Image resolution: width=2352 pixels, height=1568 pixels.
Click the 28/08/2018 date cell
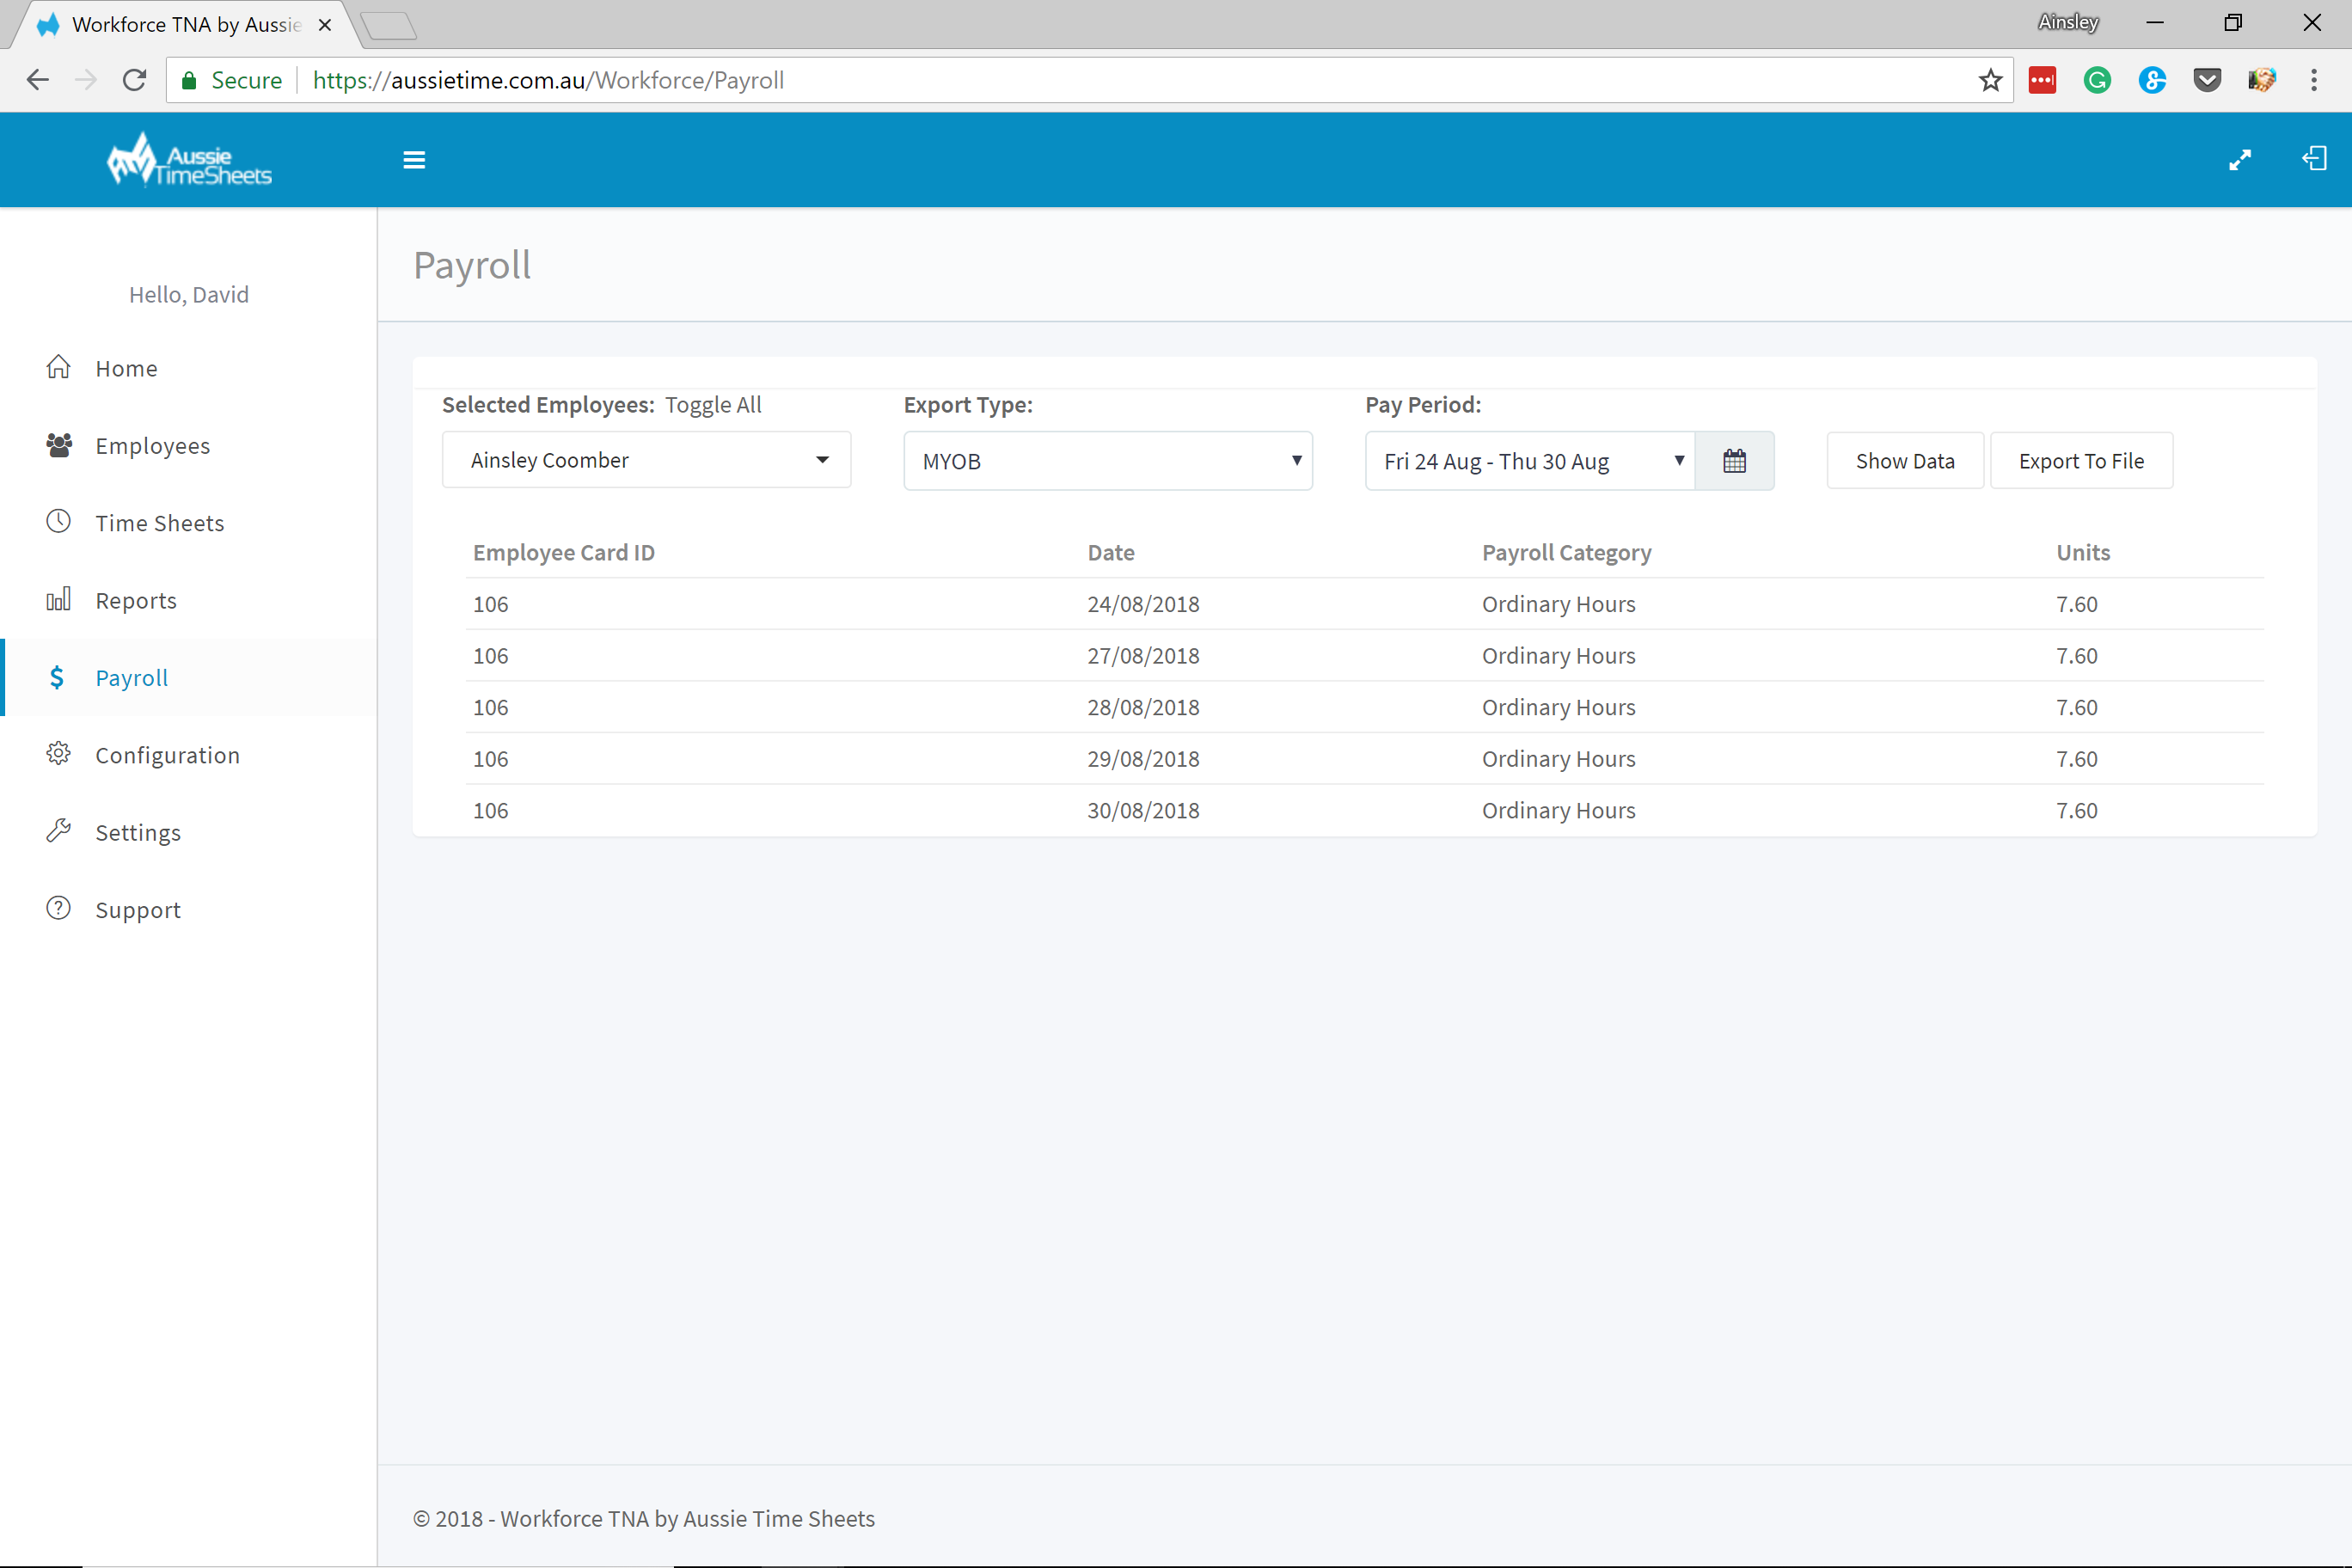[1143, 707]
